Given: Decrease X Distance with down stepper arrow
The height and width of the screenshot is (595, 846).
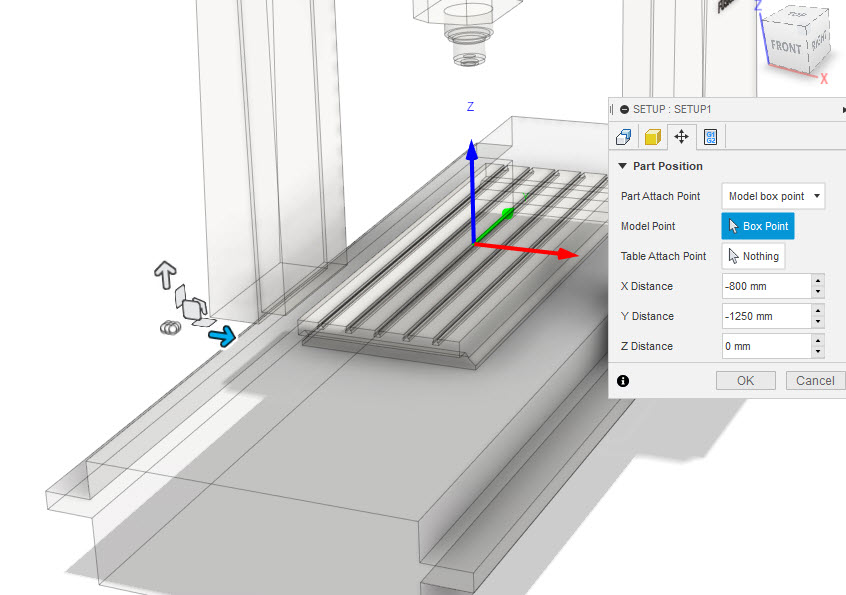Looking at the screenshot, I should pyautogui.click(x=818, y=292).
